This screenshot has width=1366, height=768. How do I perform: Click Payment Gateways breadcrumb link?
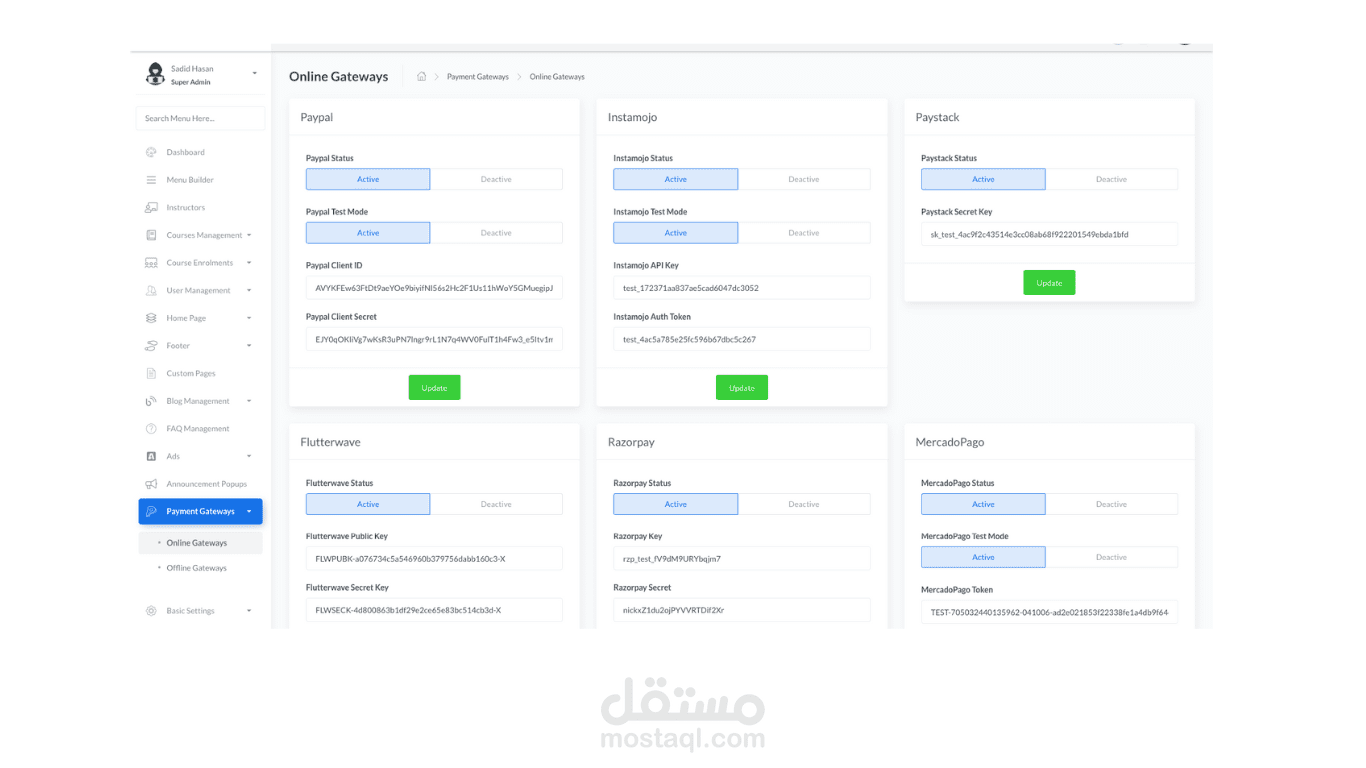pyautogui.click(x=478, y=77)
